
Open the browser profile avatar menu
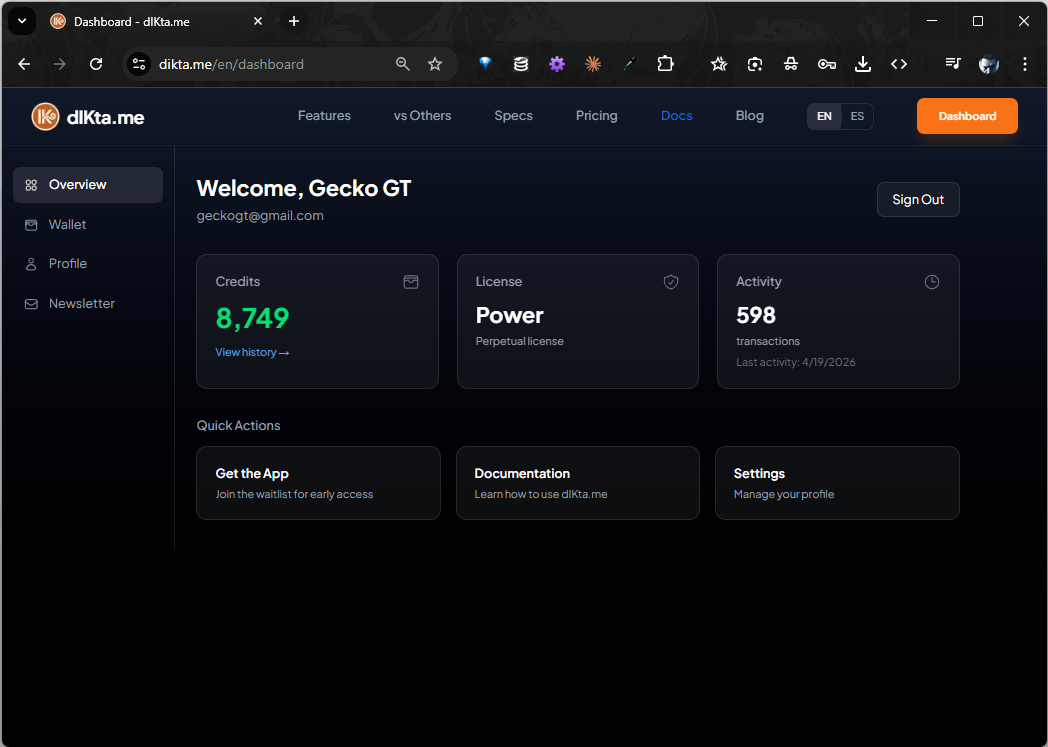tap(988, 63)
